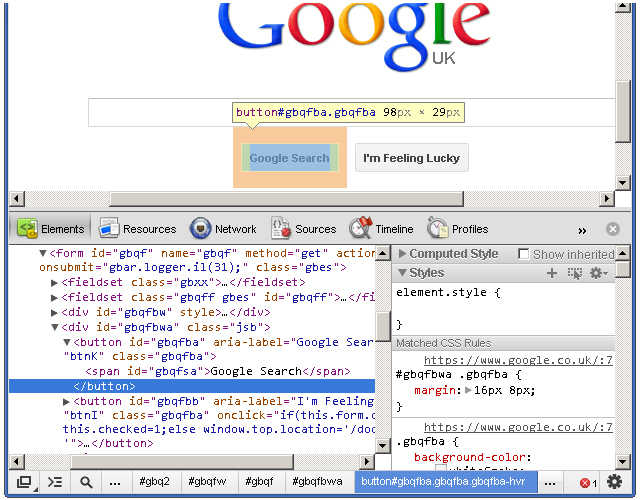
Task: Click the Google Search button
Action: click(289, 158)
